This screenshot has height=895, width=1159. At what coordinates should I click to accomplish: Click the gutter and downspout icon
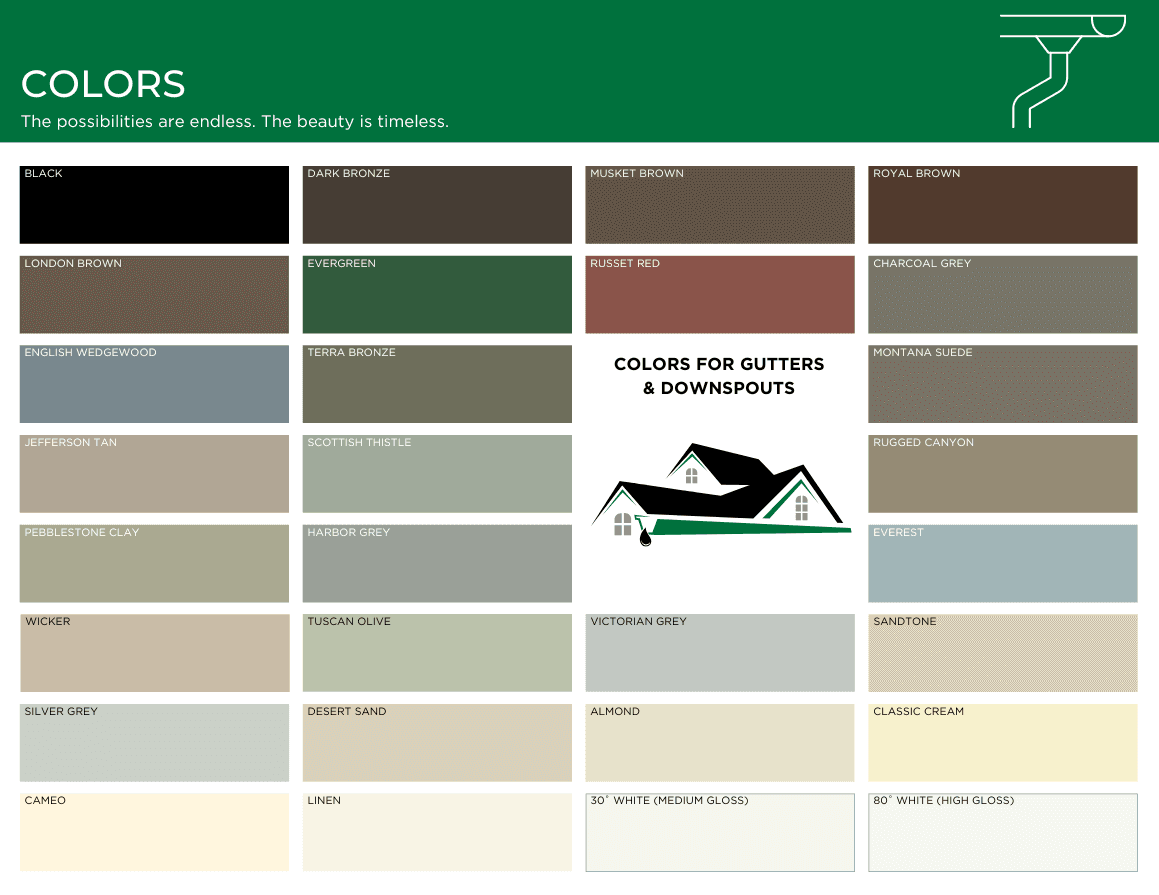click(x=1063, y=68)
